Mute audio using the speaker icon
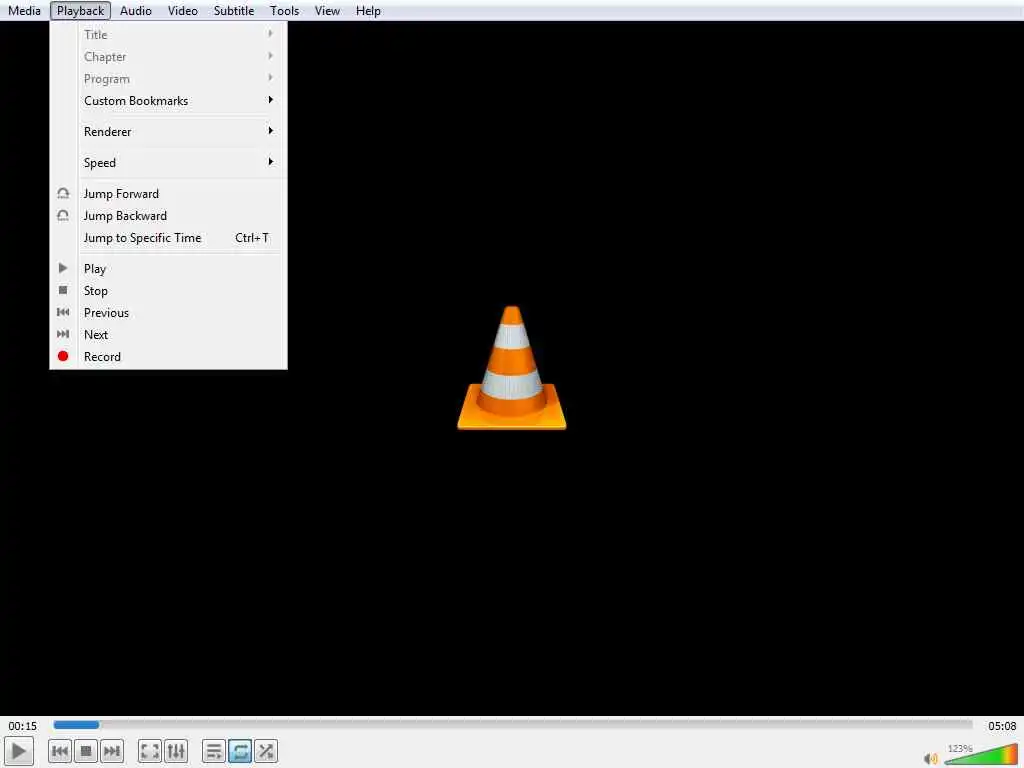Viewport: 1024px width, 768px height. point(931,758)
